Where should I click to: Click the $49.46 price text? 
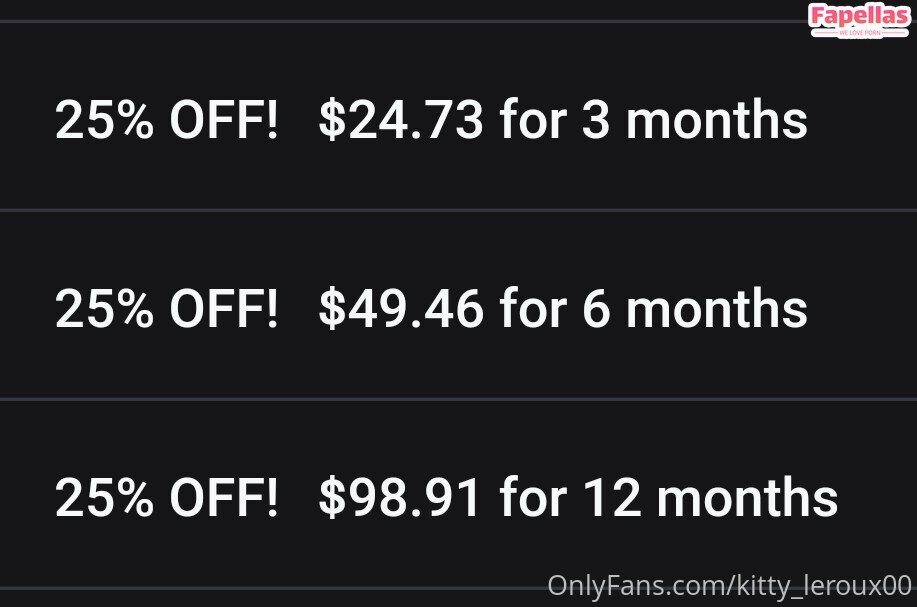point(400,310)
